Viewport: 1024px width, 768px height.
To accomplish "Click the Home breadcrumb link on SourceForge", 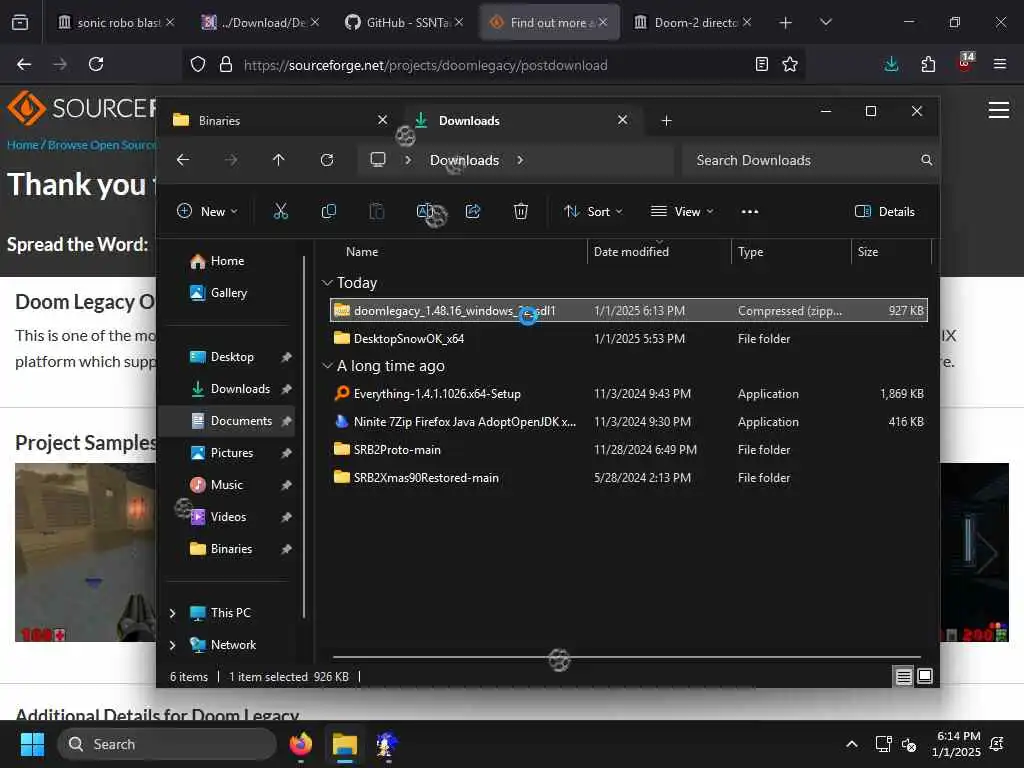I will (x=23, y=145).
